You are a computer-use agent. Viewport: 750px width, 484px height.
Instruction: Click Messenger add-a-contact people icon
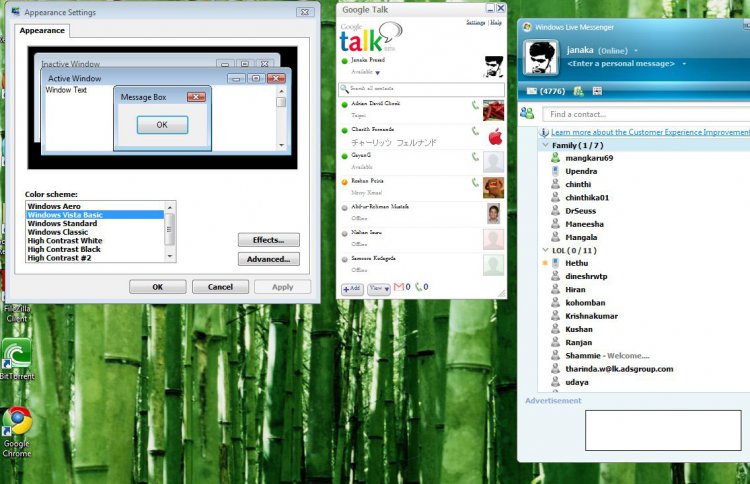pyautogui.click(x=527, y=113)
